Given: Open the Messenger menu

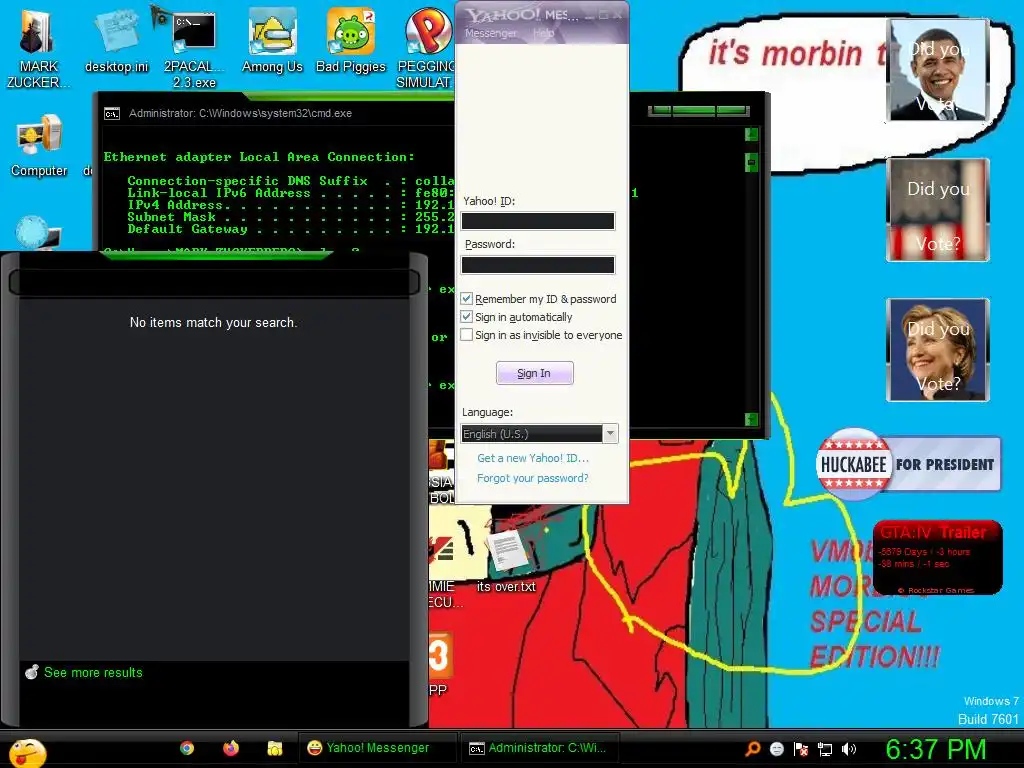Looking at the screenshot, I should [x=490, y=33].
